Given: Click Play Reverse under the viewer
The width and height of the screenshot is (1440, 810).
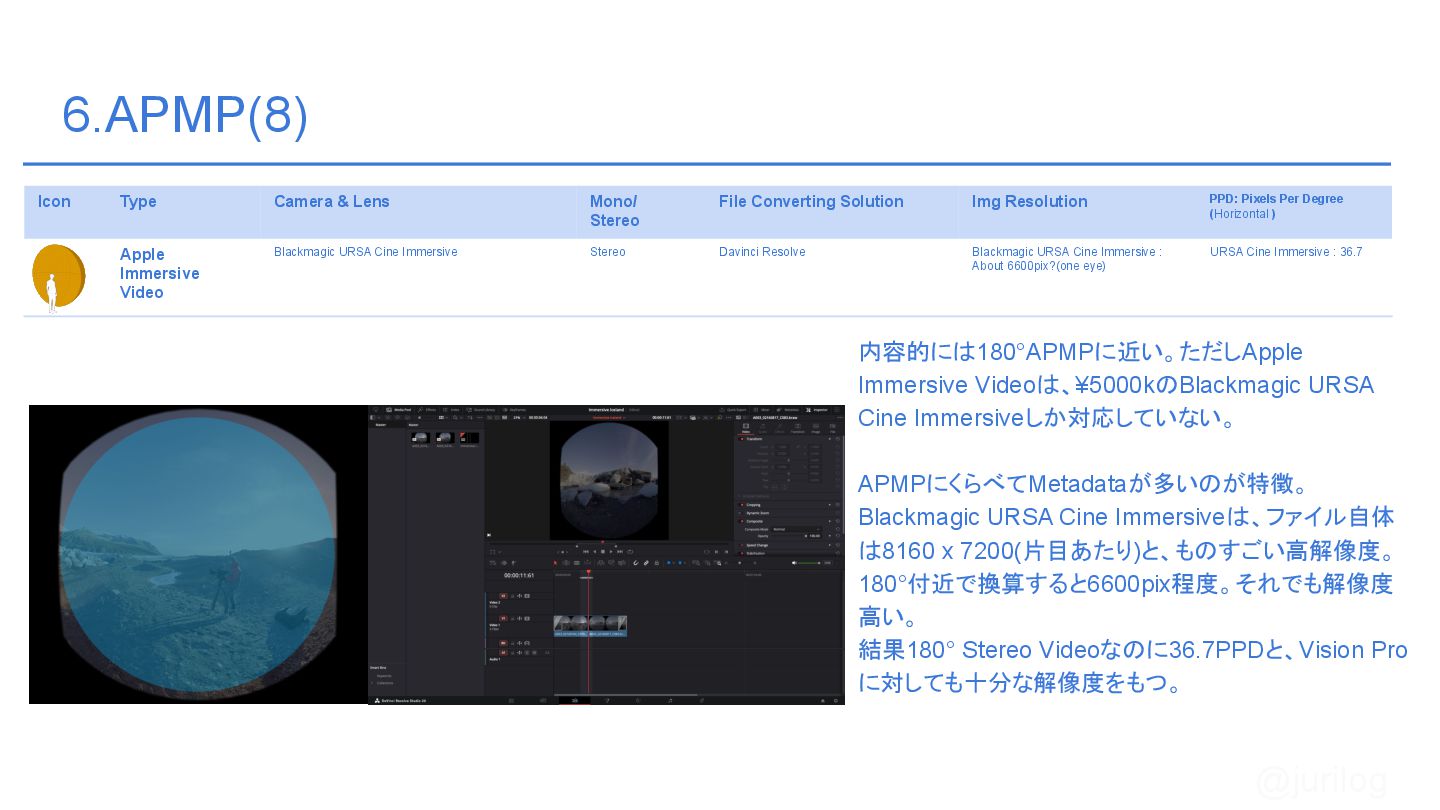Looking at the screenshot, I should coord(595,552).
